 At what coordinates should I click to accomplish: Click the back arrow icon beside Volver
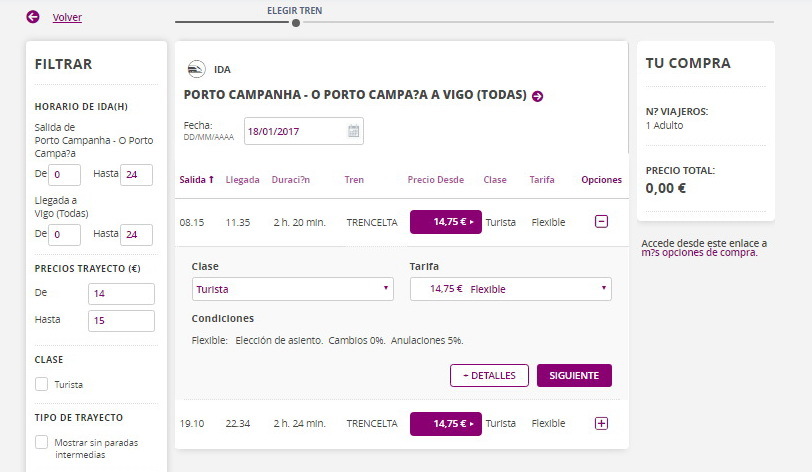pyautogui.click(x=33, y=17)
